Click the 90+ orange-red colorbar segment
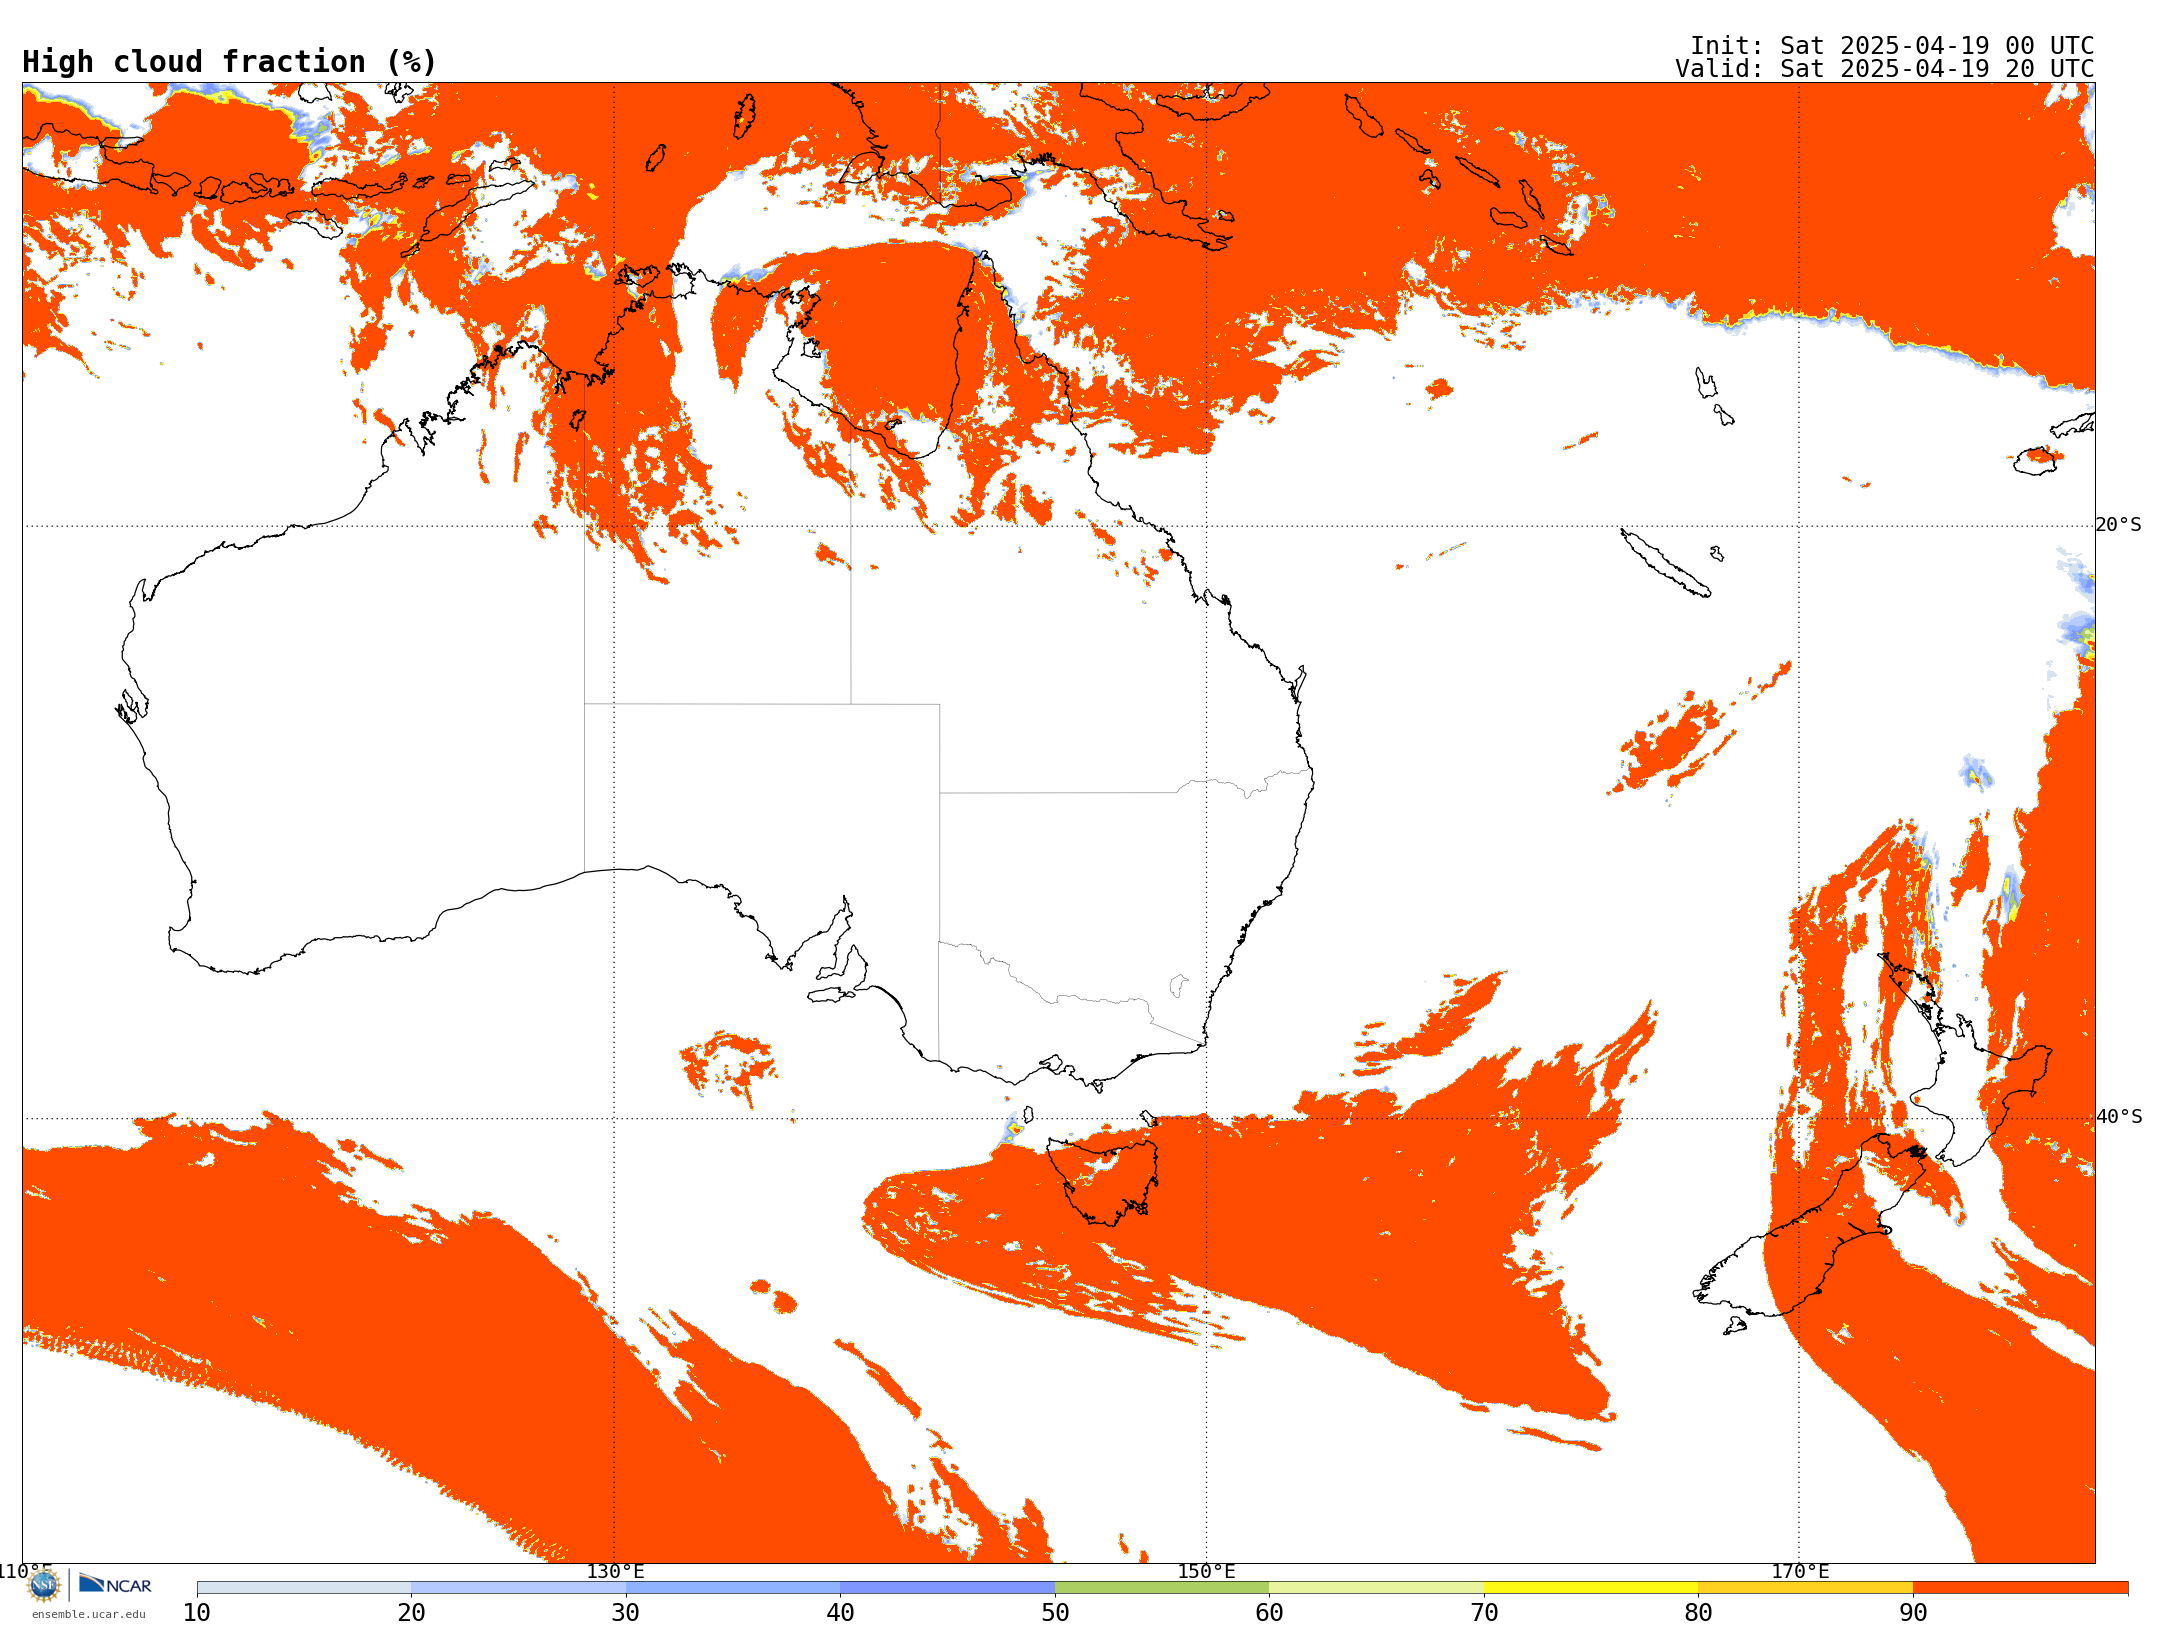This screenshot has height=1626, width=2160. [2020, 1588]
